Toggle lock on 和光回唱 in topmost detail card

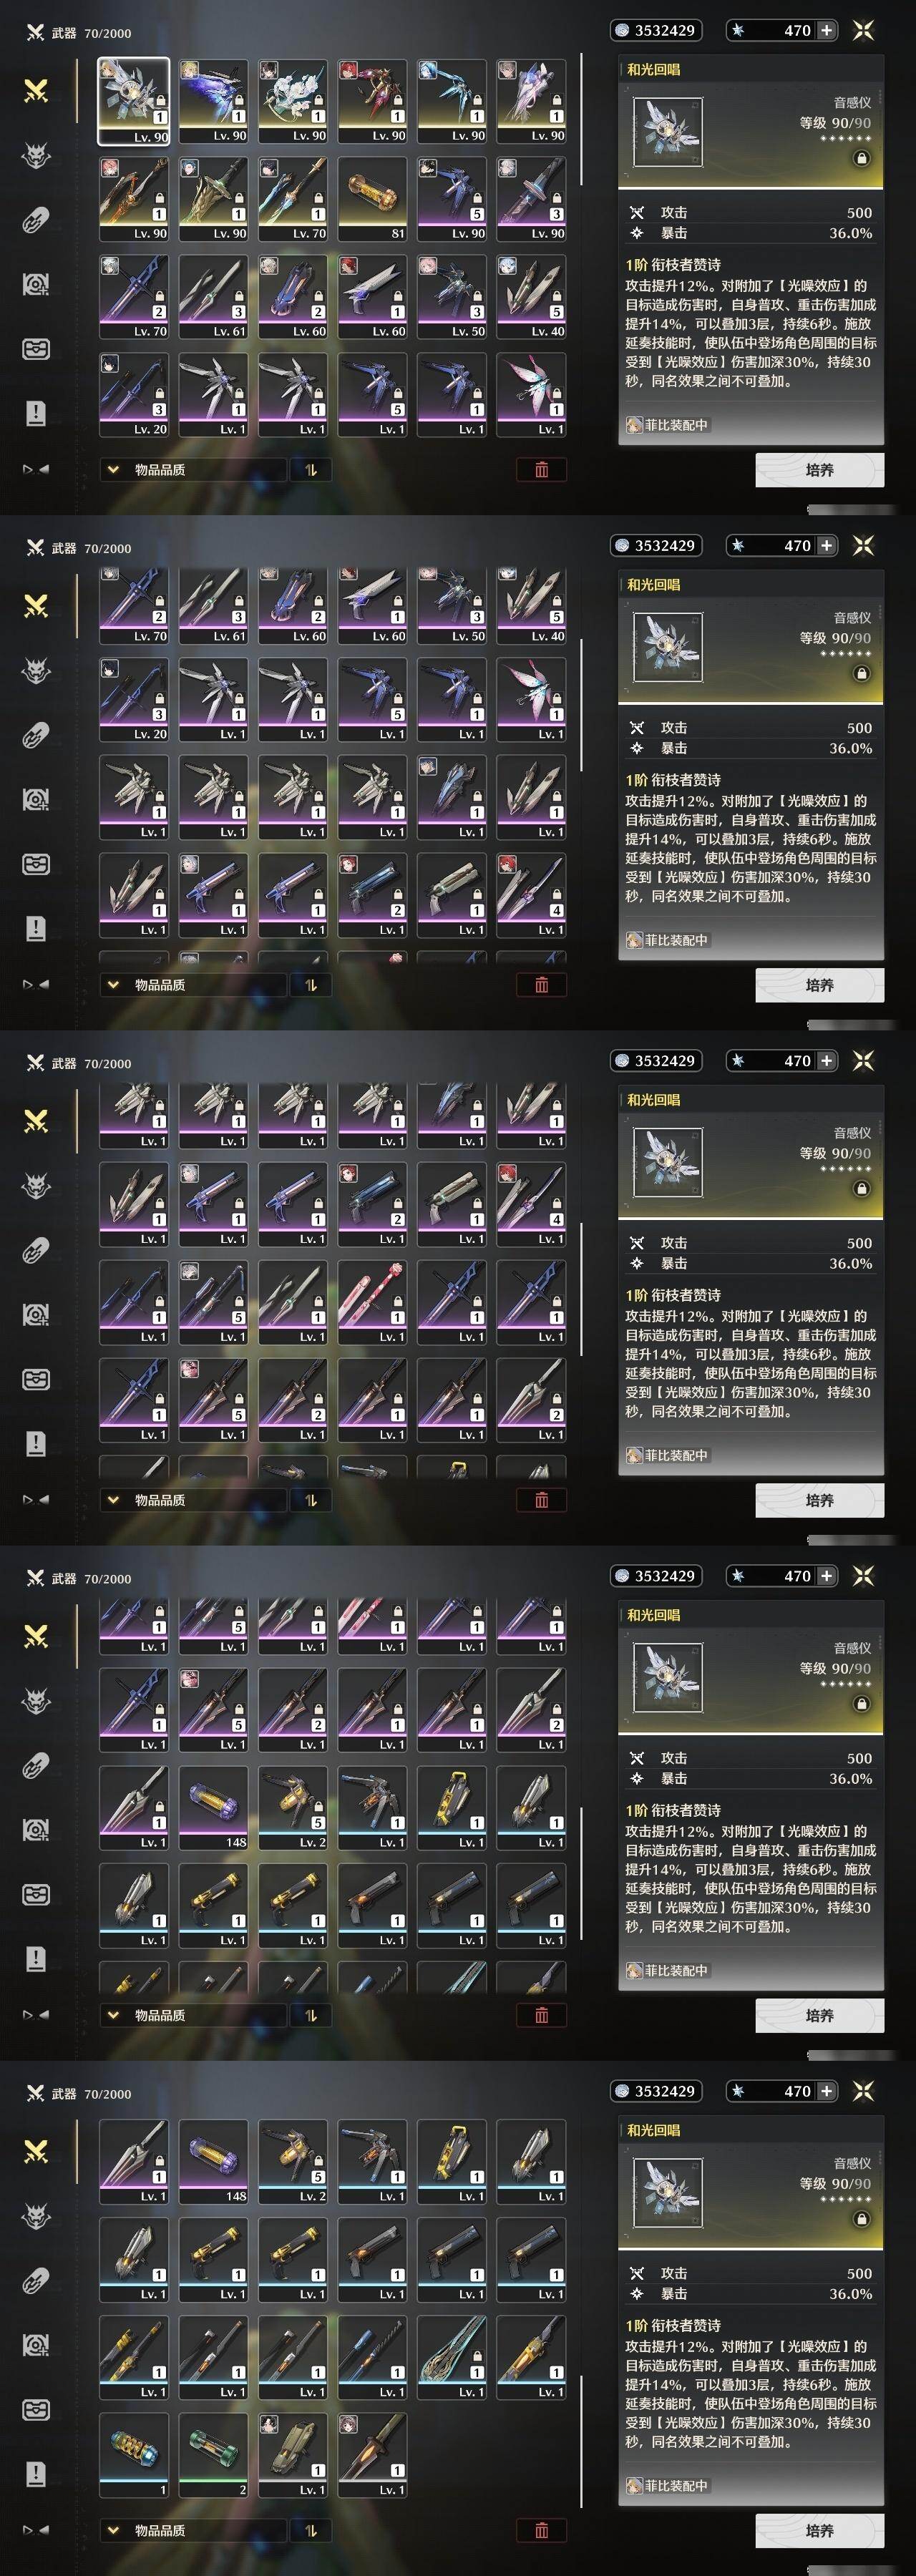coord(861,158)
